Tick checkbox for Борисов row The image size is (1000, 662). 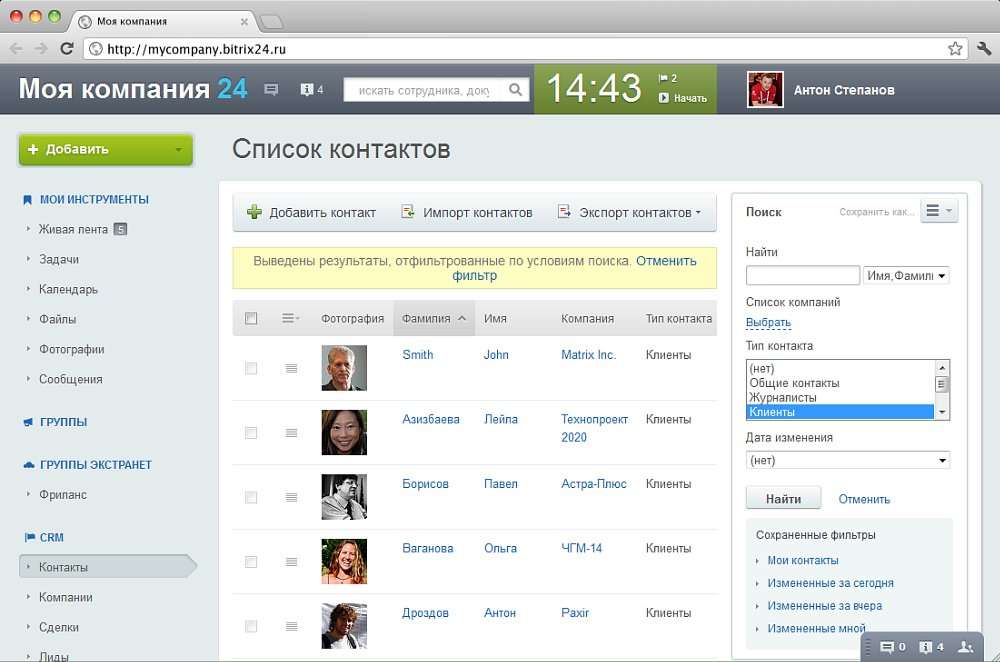(251, 497)
